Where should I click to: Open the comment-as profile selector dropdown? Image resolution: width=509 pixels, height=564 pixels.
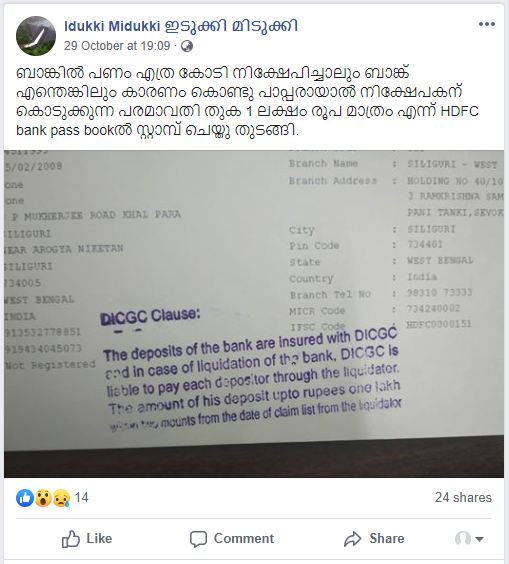tap(469, 539)
